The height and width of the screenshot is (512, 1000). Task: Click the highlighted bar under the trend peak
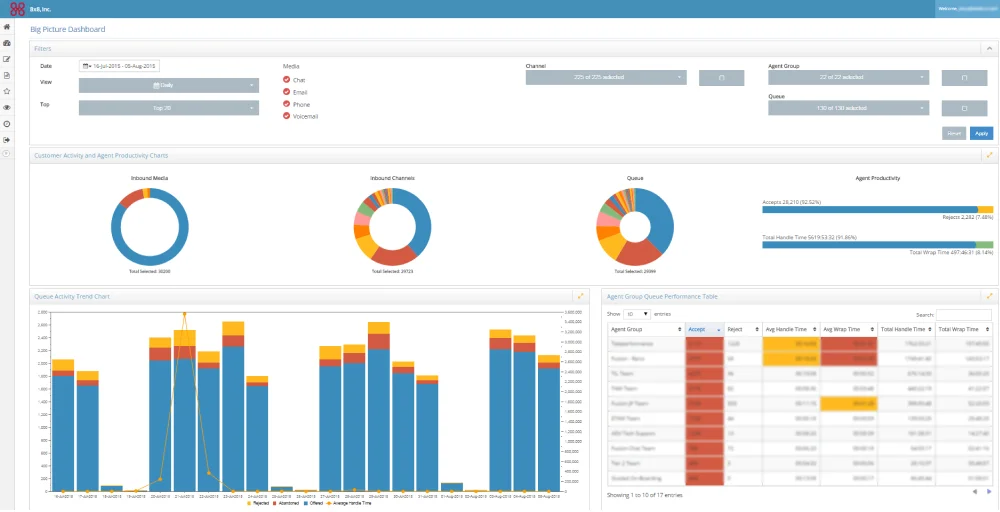pos(184,411)
